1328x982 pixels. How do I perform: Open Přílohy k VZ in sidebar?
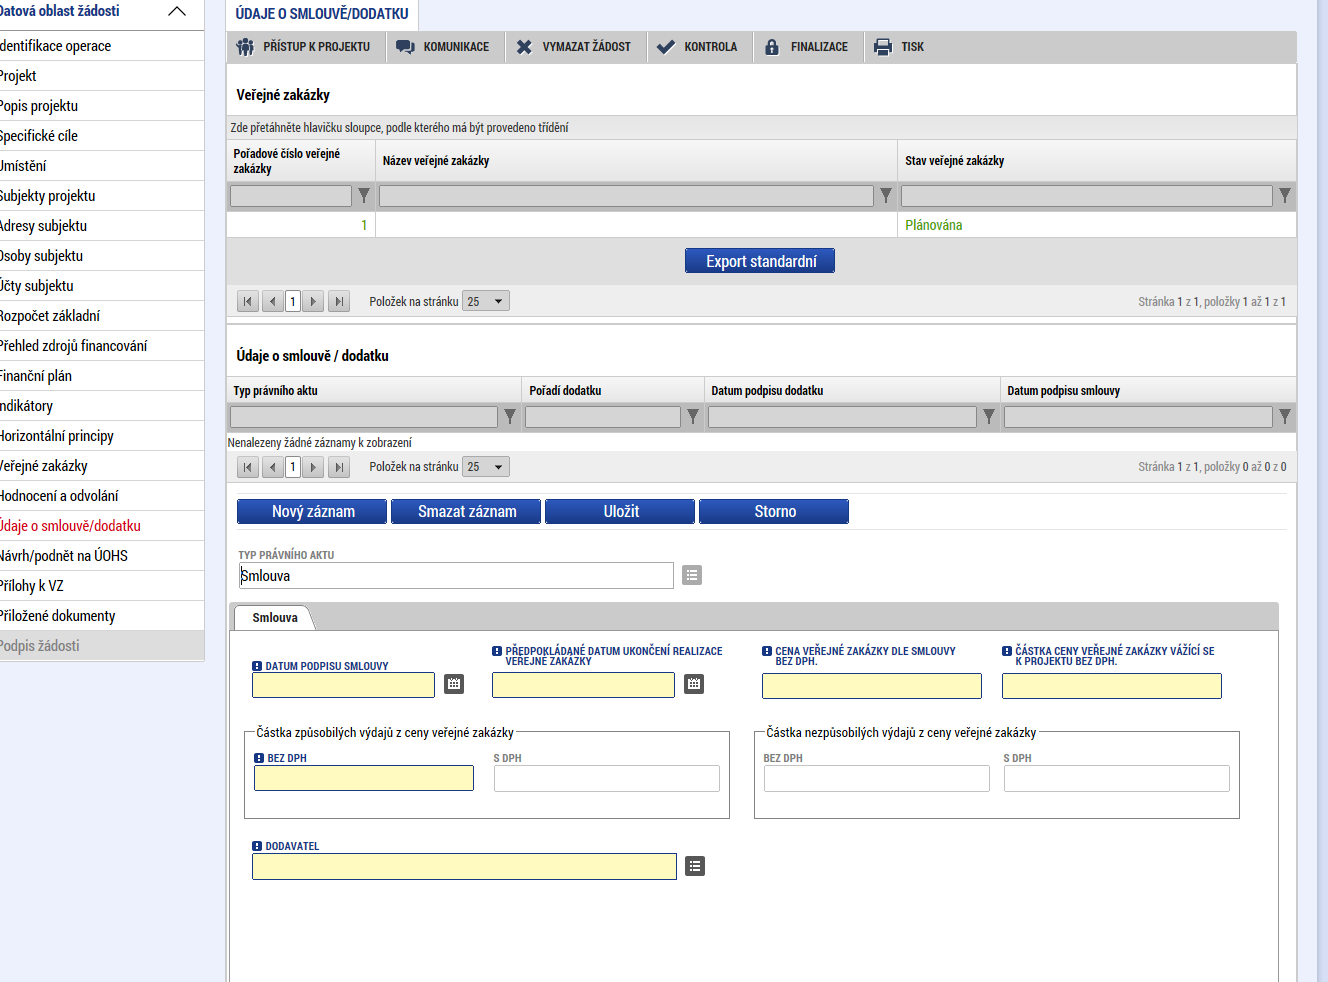101,586
